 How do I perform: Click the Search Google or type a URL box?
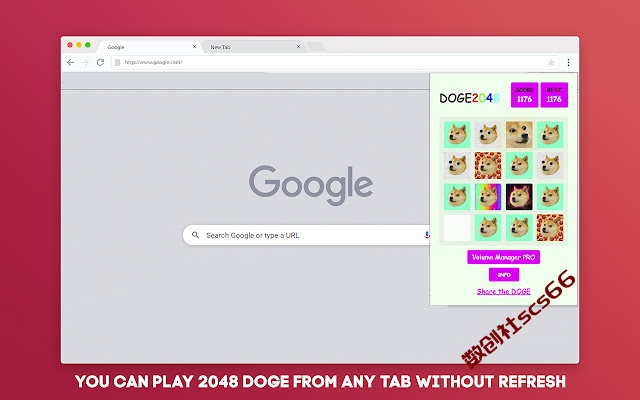[306, 235]
